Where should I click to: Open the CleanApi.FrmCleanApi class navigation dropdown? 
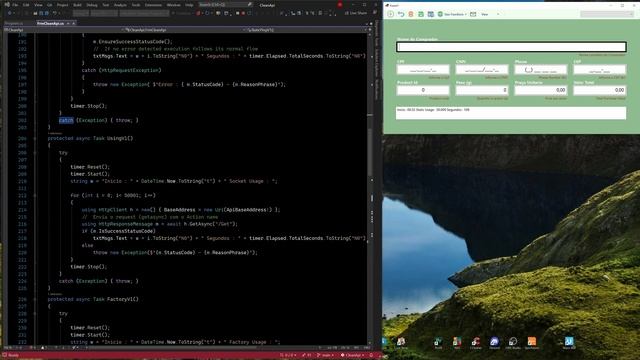pos(184,30)
